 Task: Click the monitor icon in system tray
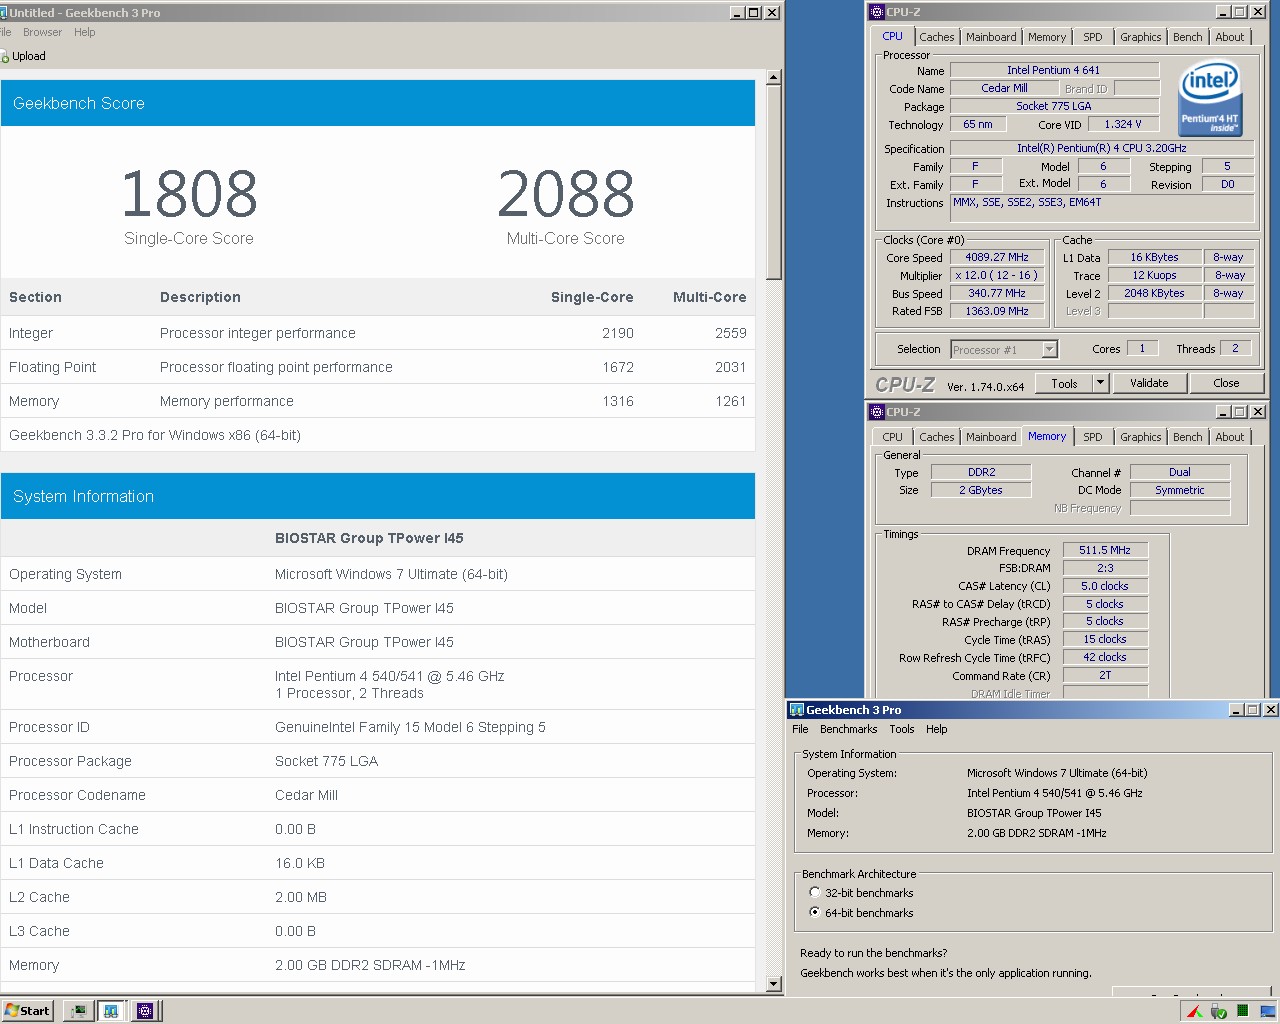coord(1267,1012)
